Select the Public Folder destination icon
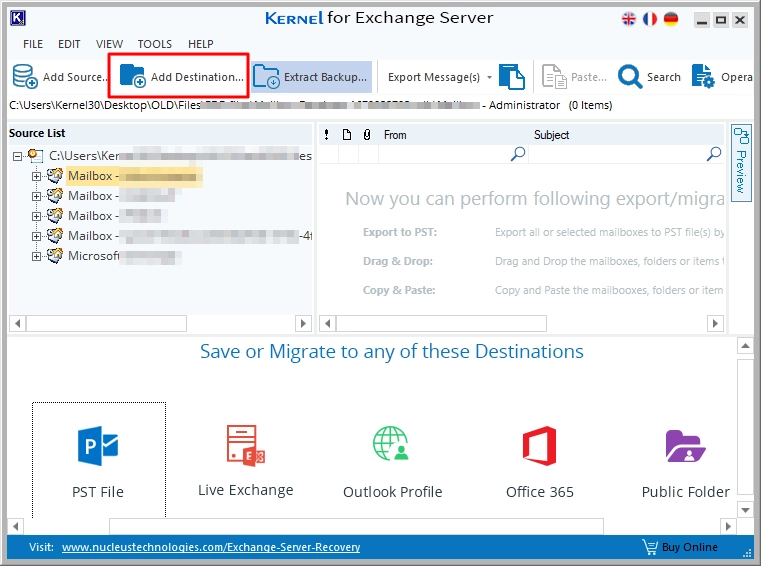 coord(685,446)
